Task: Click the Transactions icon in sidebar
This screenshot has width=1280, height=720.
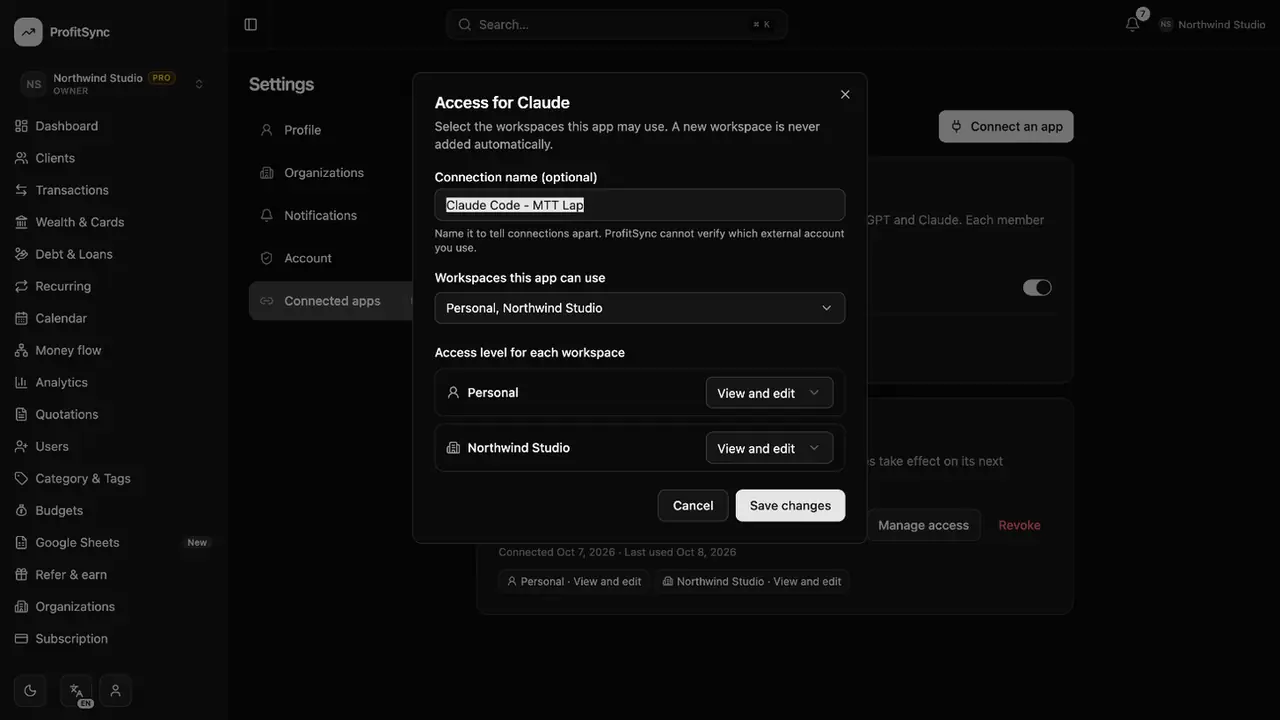Action: [21, 190]
